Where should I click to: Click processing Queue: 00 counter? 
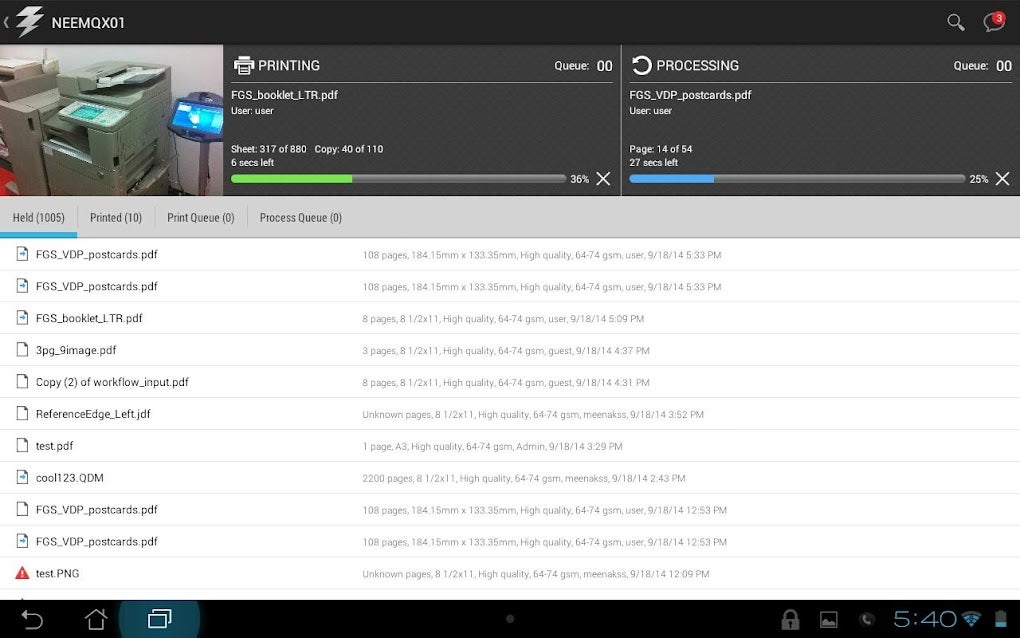point(982,66)
